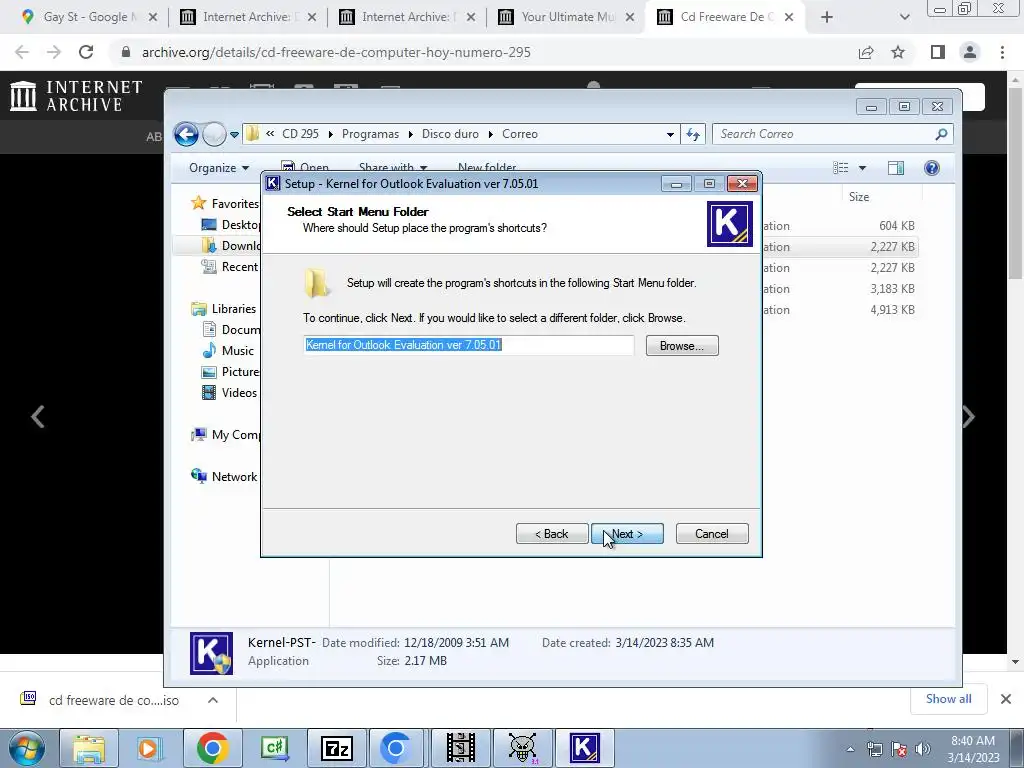Click the Start Menu folder name field
Viewport: 1024px width, 768px height.
coord(468,345)
